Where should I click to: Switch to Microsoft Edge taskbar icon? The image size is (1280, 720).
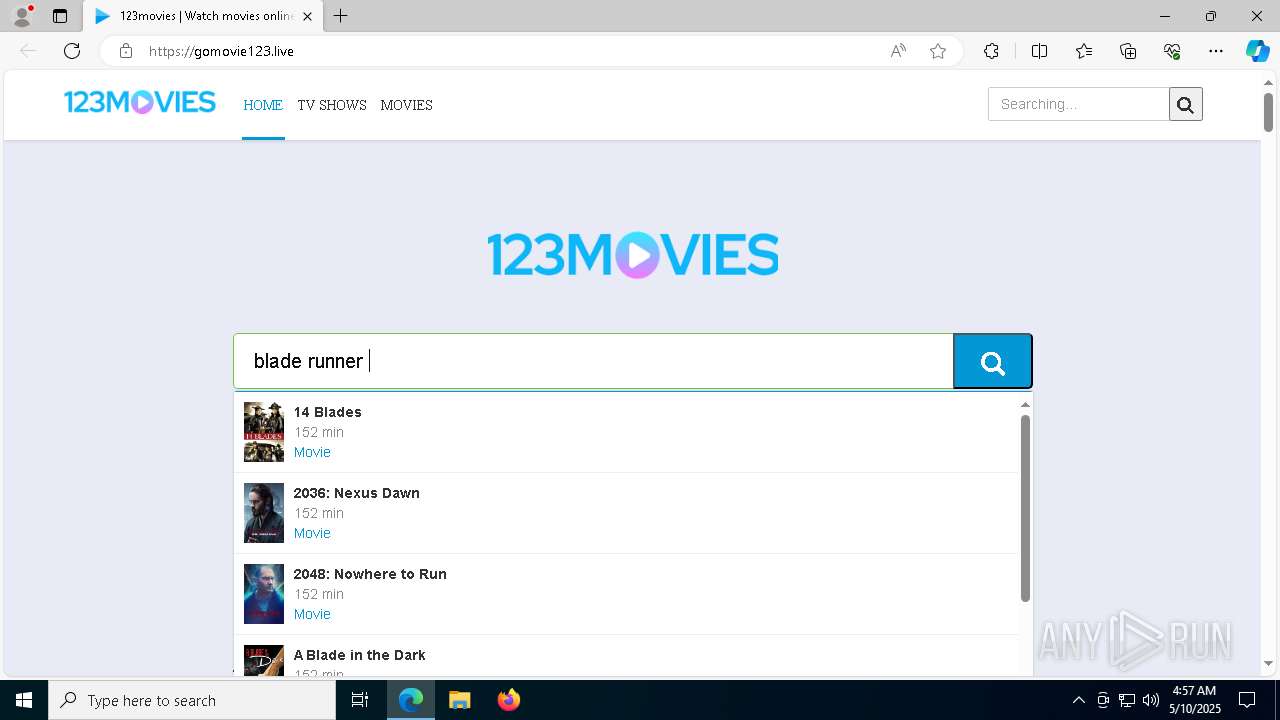411,700
